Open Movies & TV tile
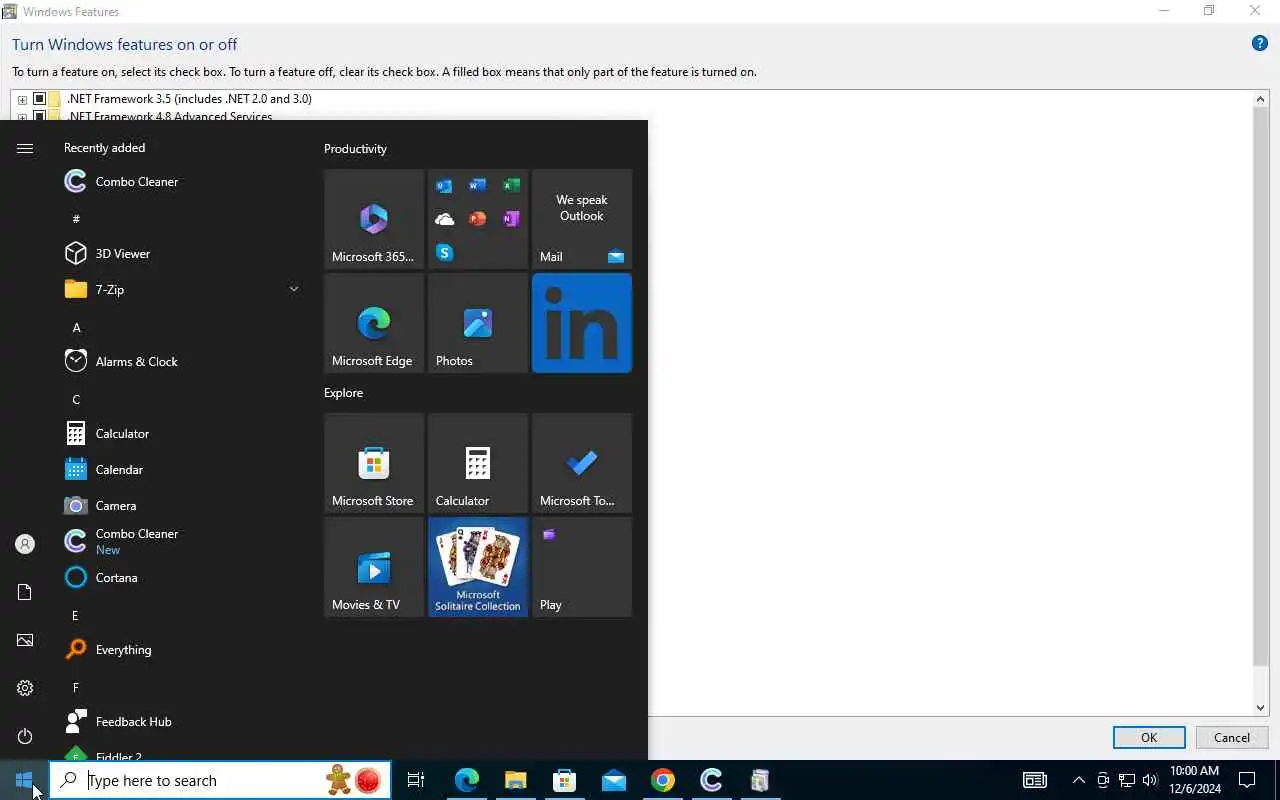The height and width of the screenshot is (800, 1280). pos(374,567)
